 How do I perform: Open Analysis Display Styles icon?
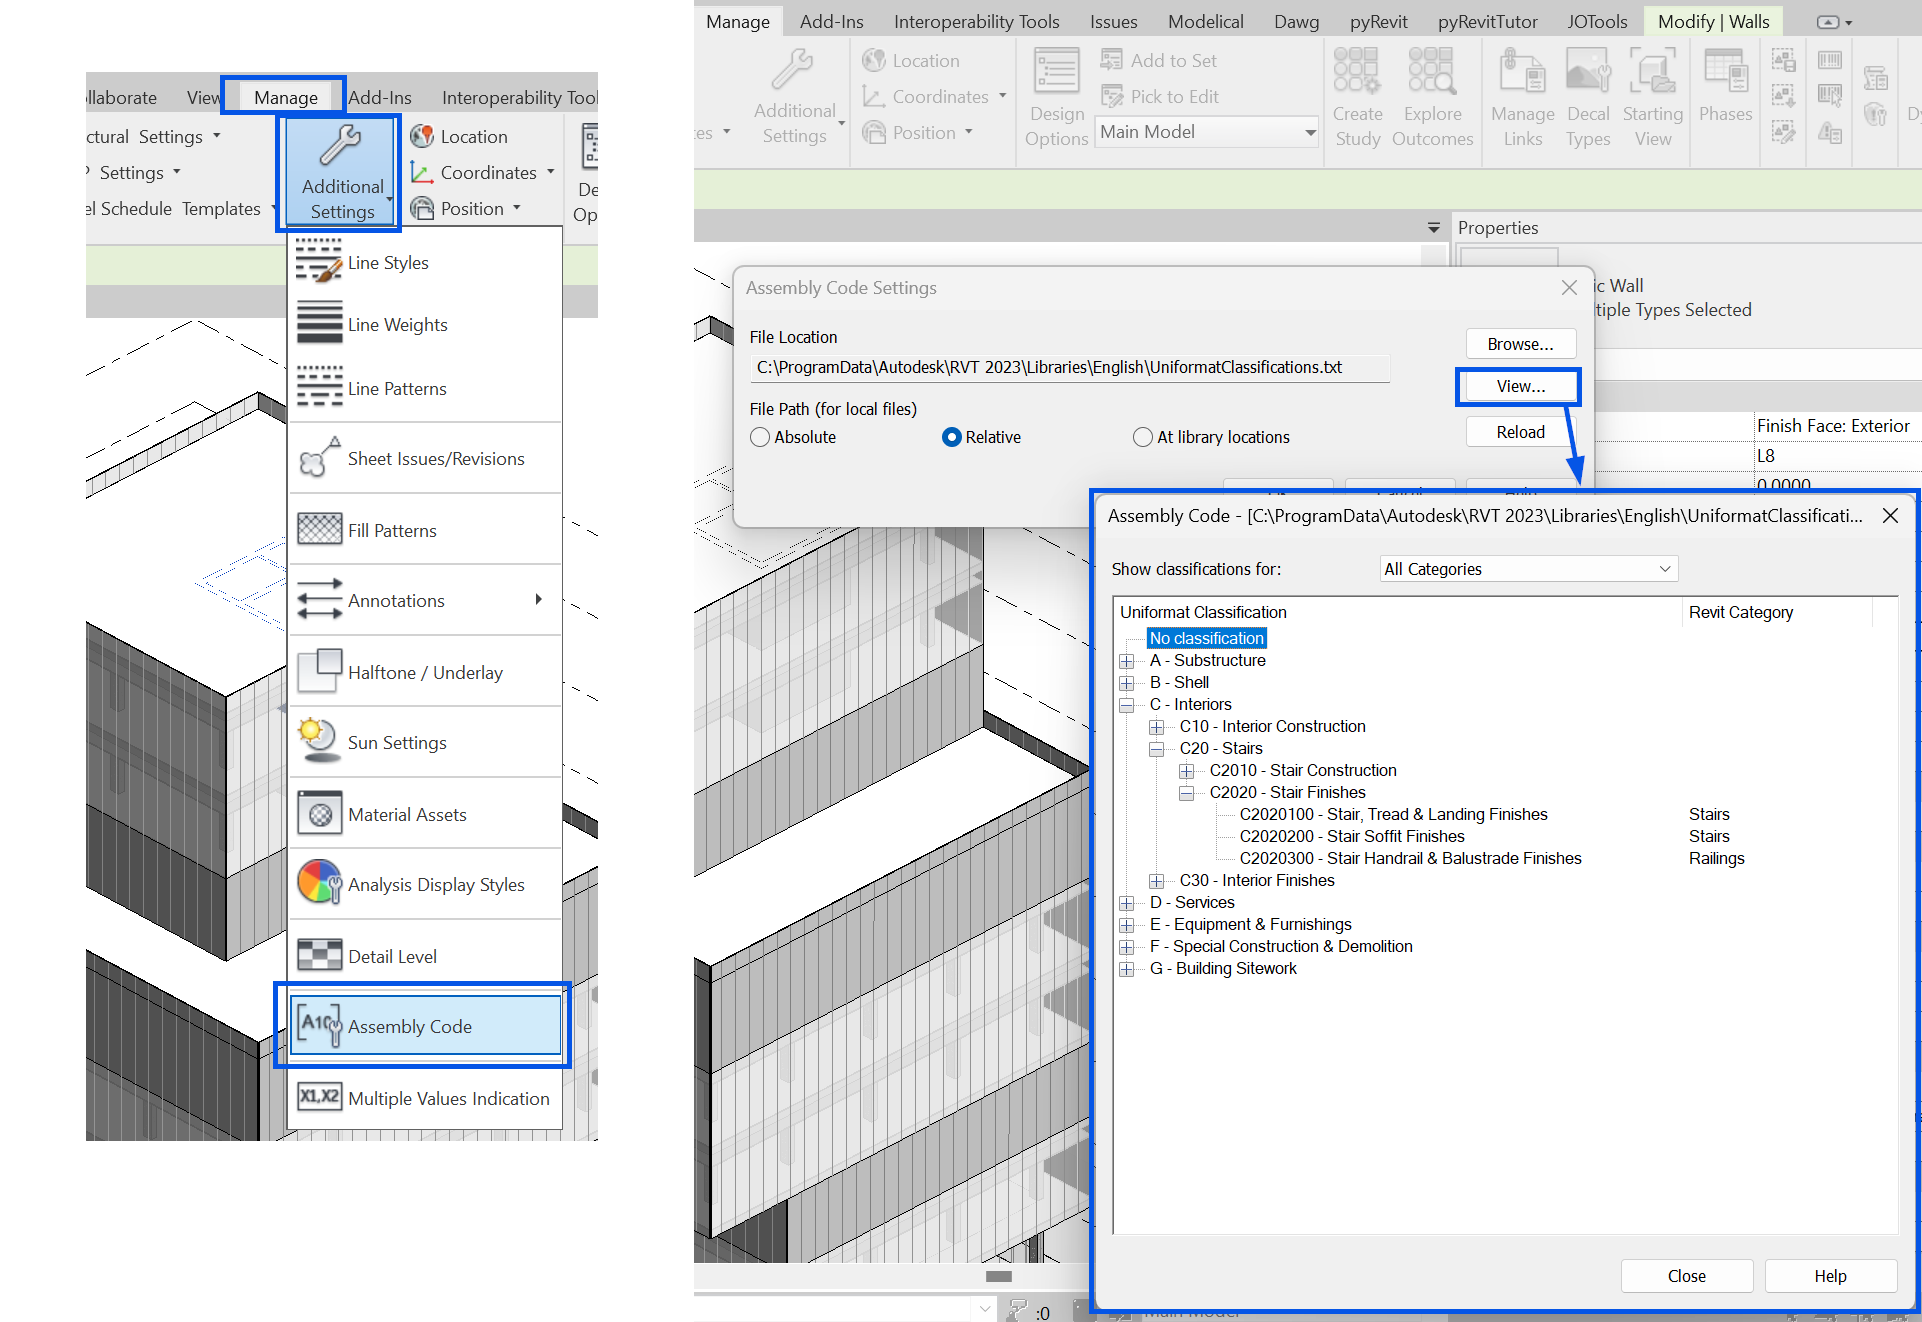pyautogui.click(x=319, y=884)
